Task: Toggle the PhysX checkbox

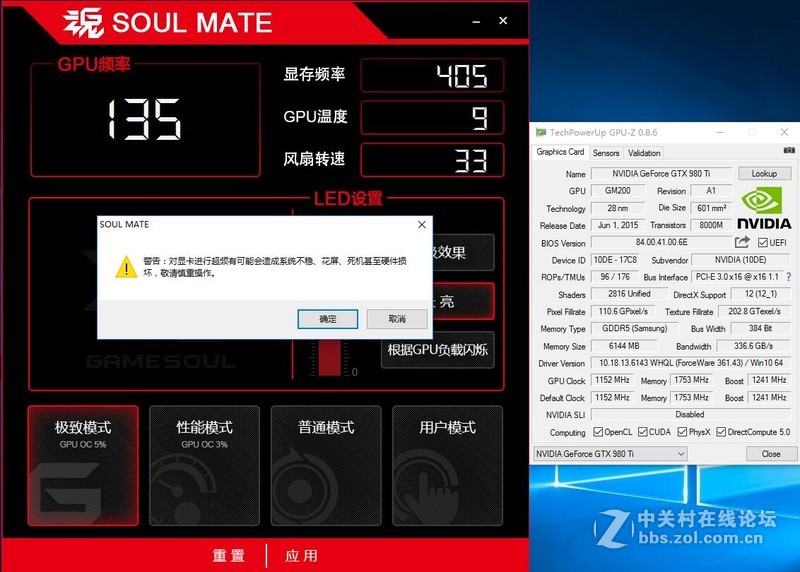Action: point(682,432)
